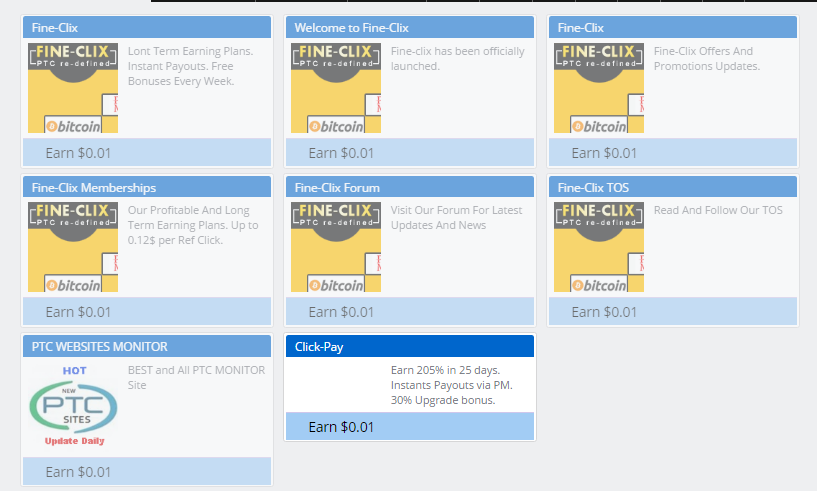Click 'Earn $0.01' in Welcome to Fine-Clix ad

(x=341, y=153)
